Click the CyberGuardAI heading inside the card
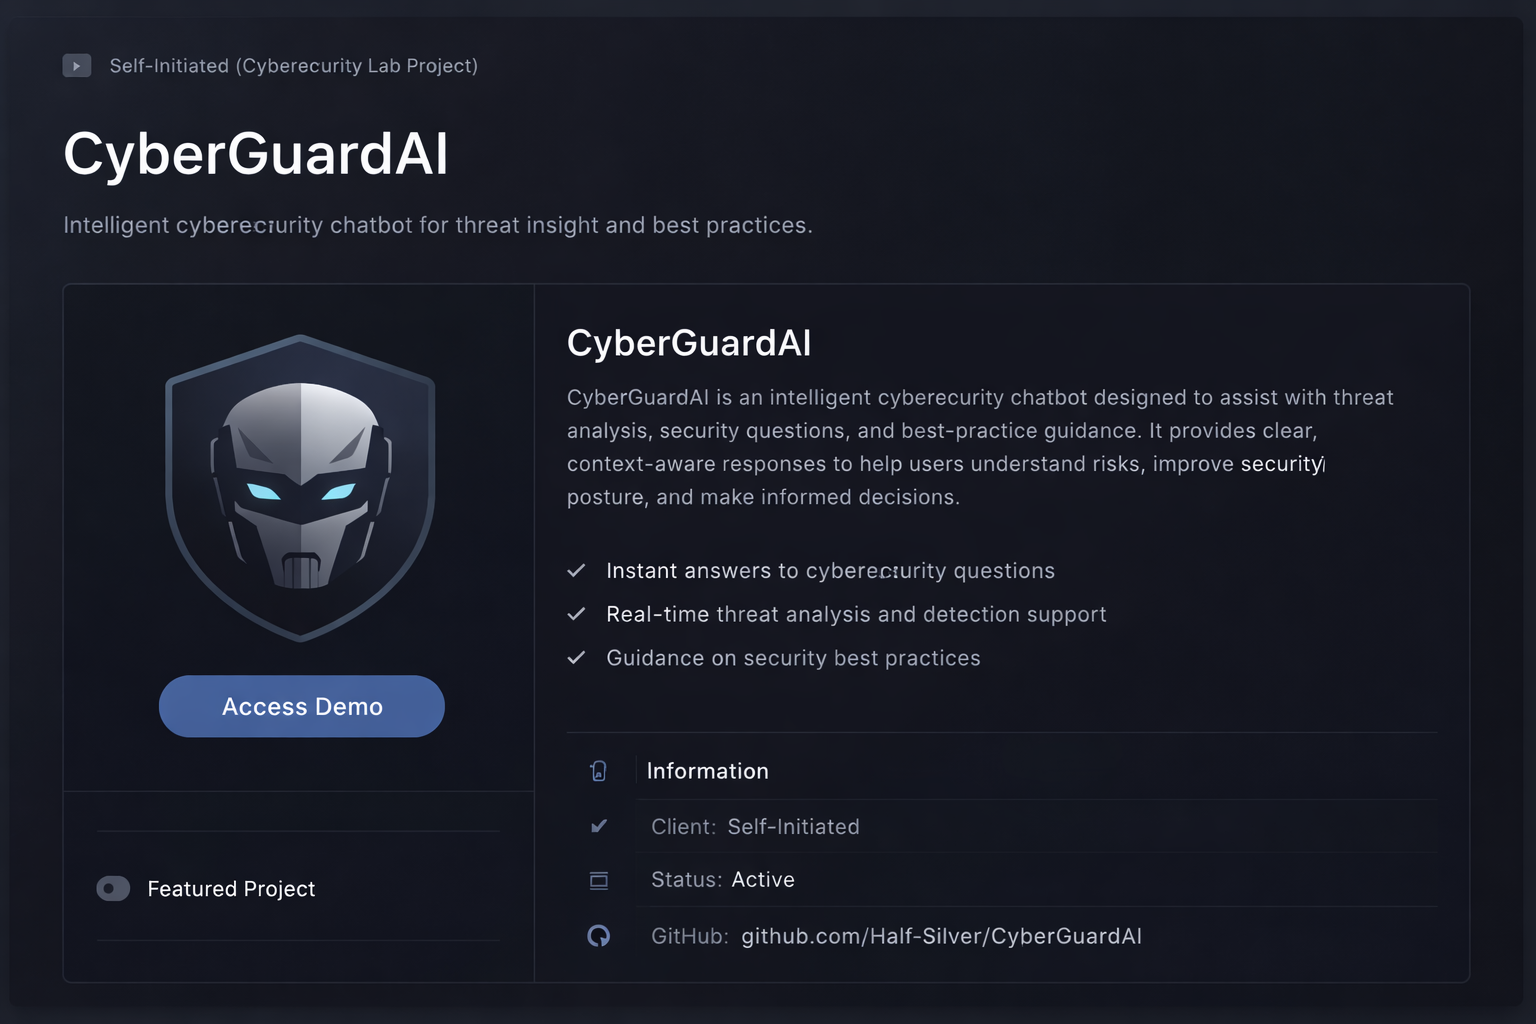 (689, 343)
